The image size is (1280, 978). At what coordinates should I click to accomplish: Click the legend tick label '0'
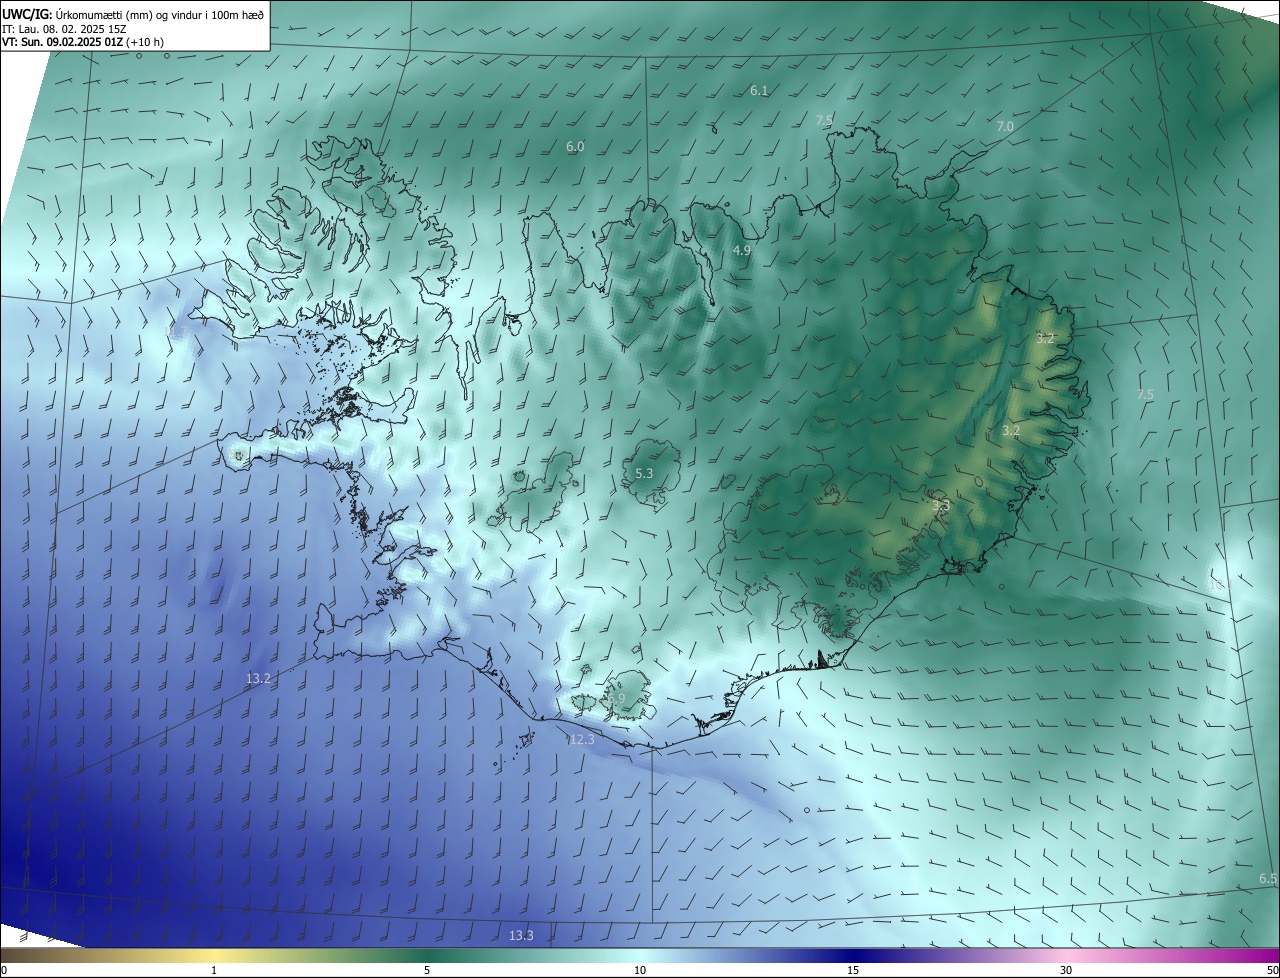(4, 971)
